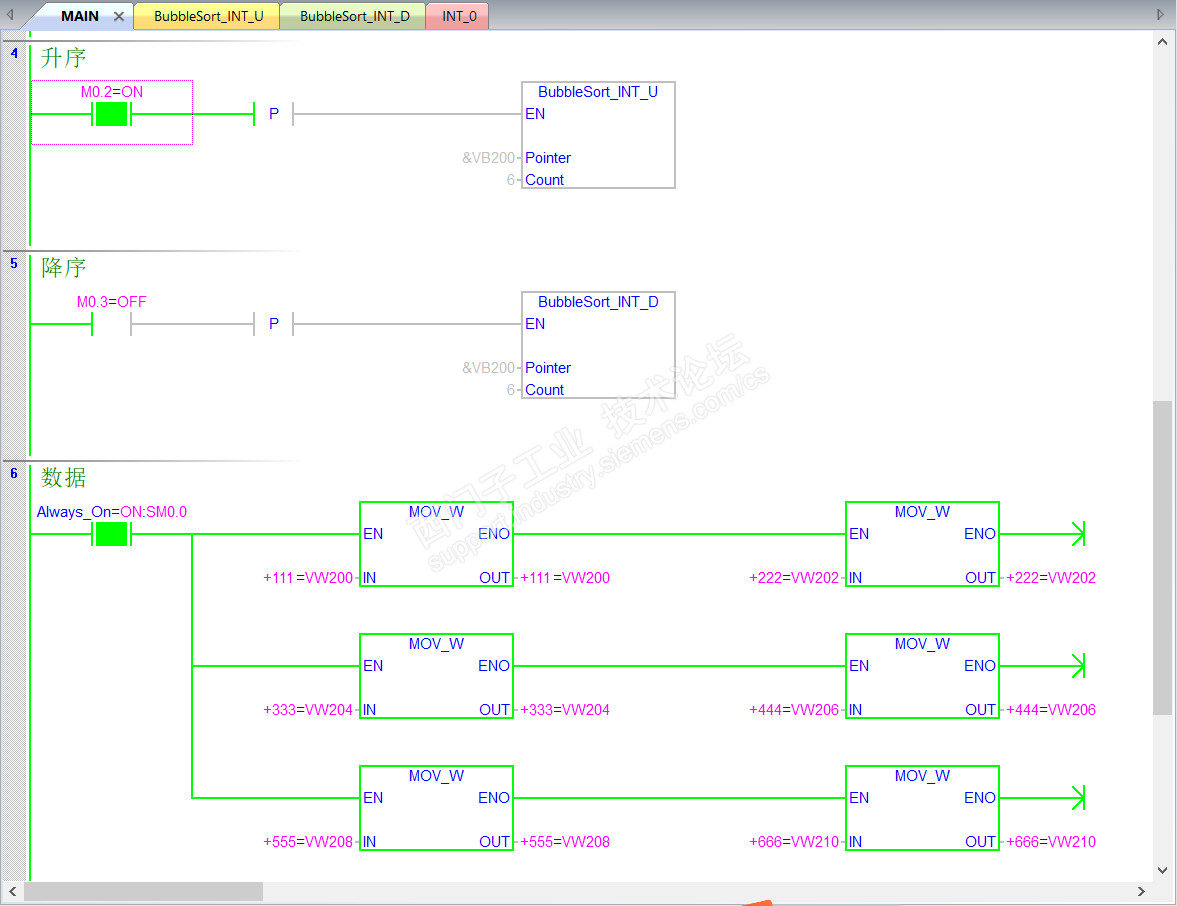Select the MOV_W block writing VW200

(436, 544)
